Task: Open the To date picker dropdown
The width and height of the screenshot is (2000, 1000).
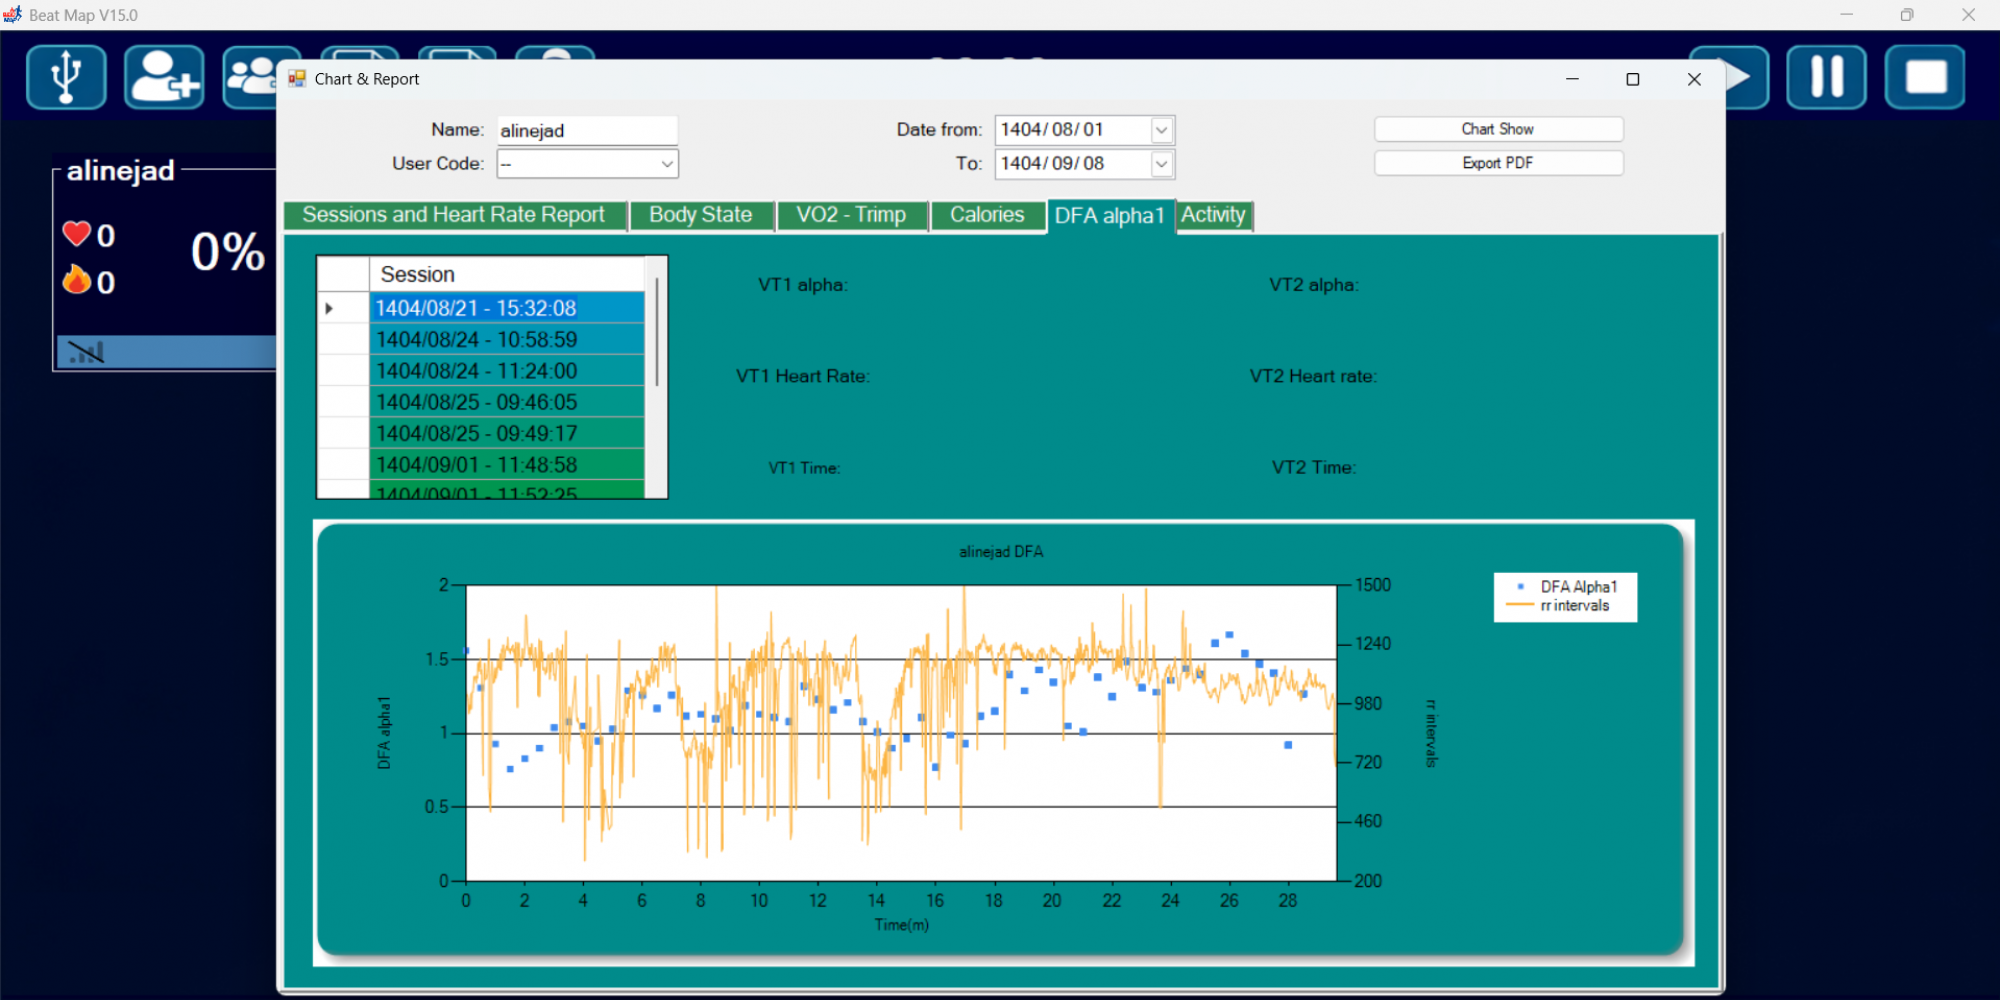Action: [x=1161, y=164]
